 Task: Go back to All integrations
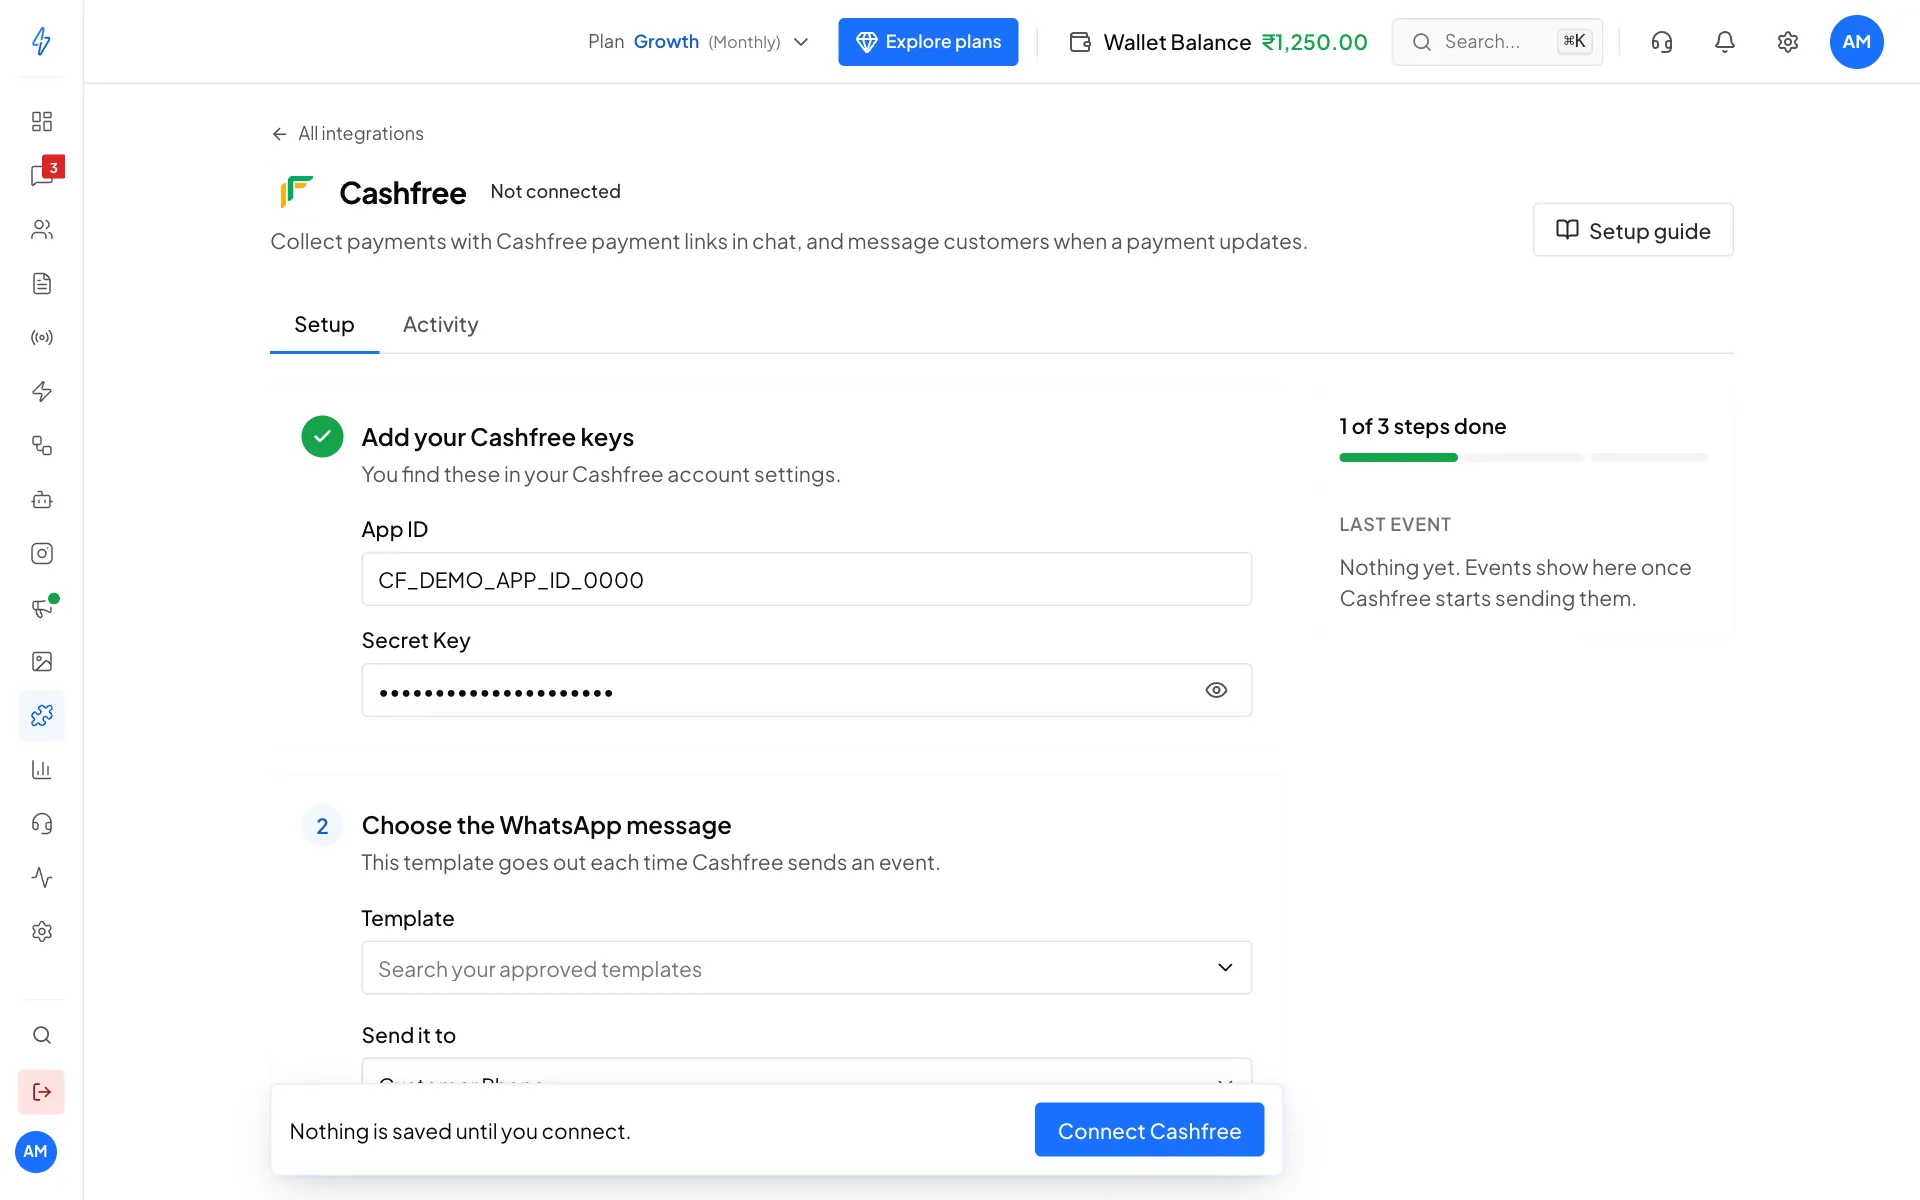(x=347, y=134)
